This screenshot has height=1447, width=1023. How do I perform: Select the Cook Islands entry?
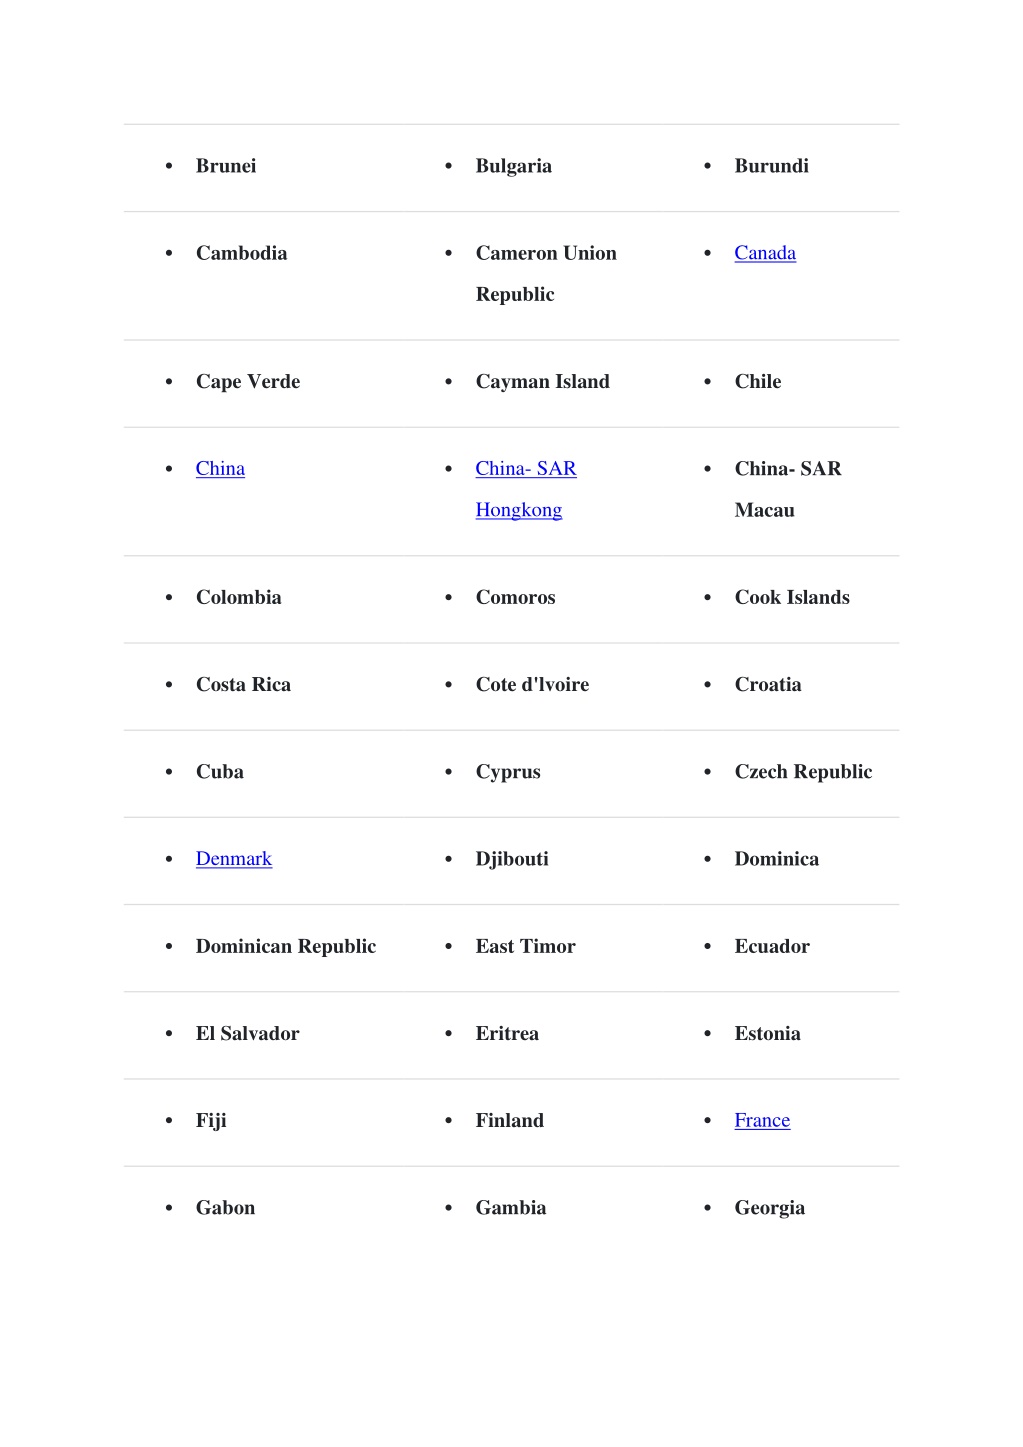(792, 598)
